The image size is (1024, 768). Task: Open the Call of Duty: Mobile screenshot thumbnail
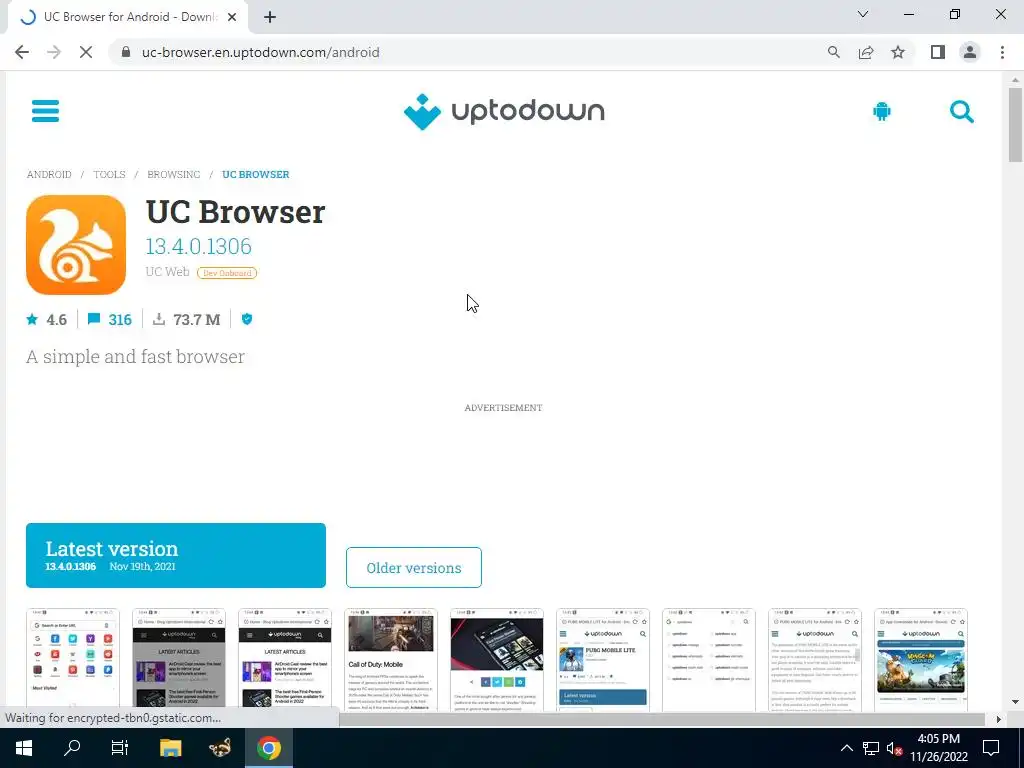pyautogui.click(x=391, y=660)
